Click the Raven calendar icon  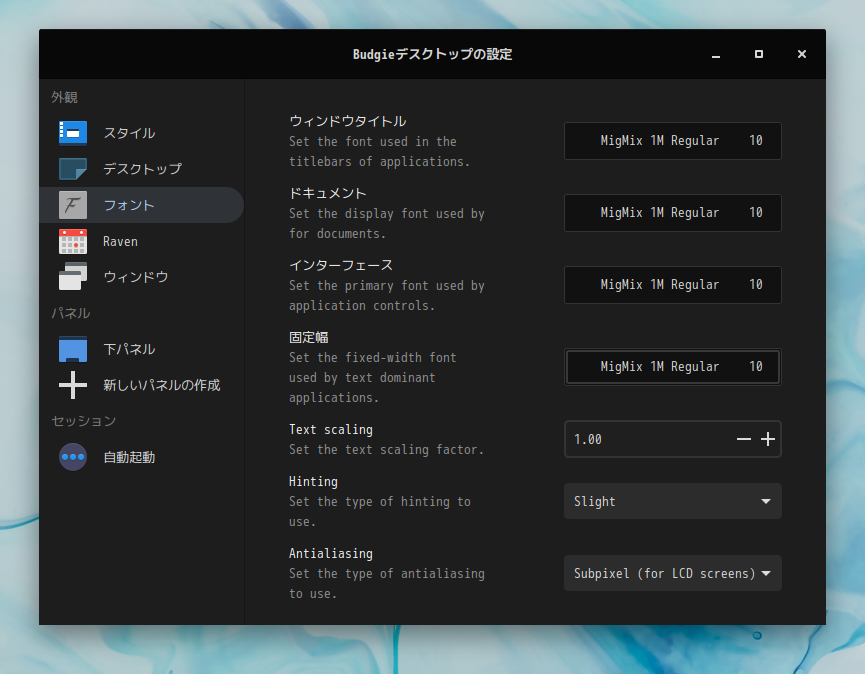[x=73, y=241]
